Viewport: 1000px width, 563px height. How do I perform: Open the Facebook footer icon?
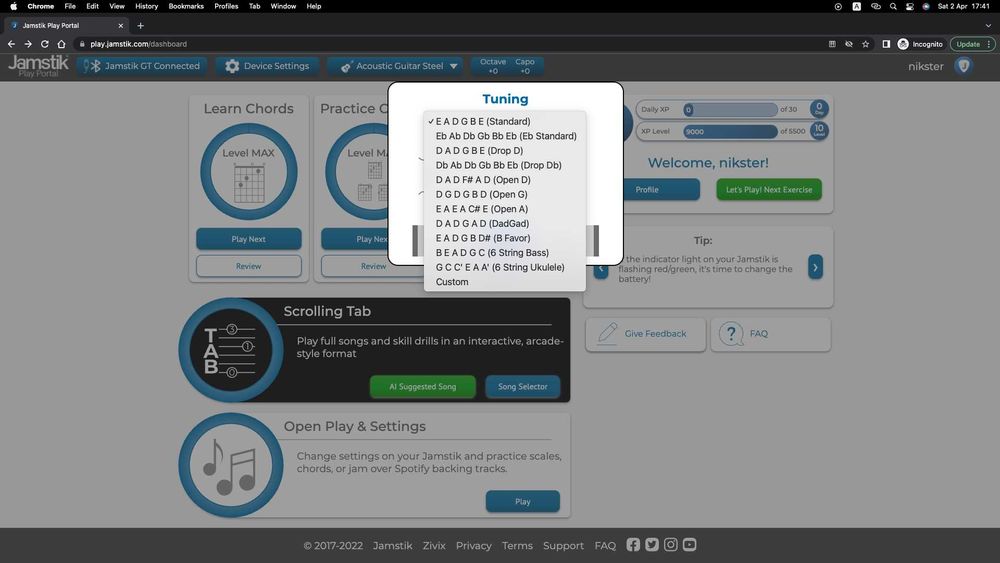pyautogui.click(x=633, y=545)
